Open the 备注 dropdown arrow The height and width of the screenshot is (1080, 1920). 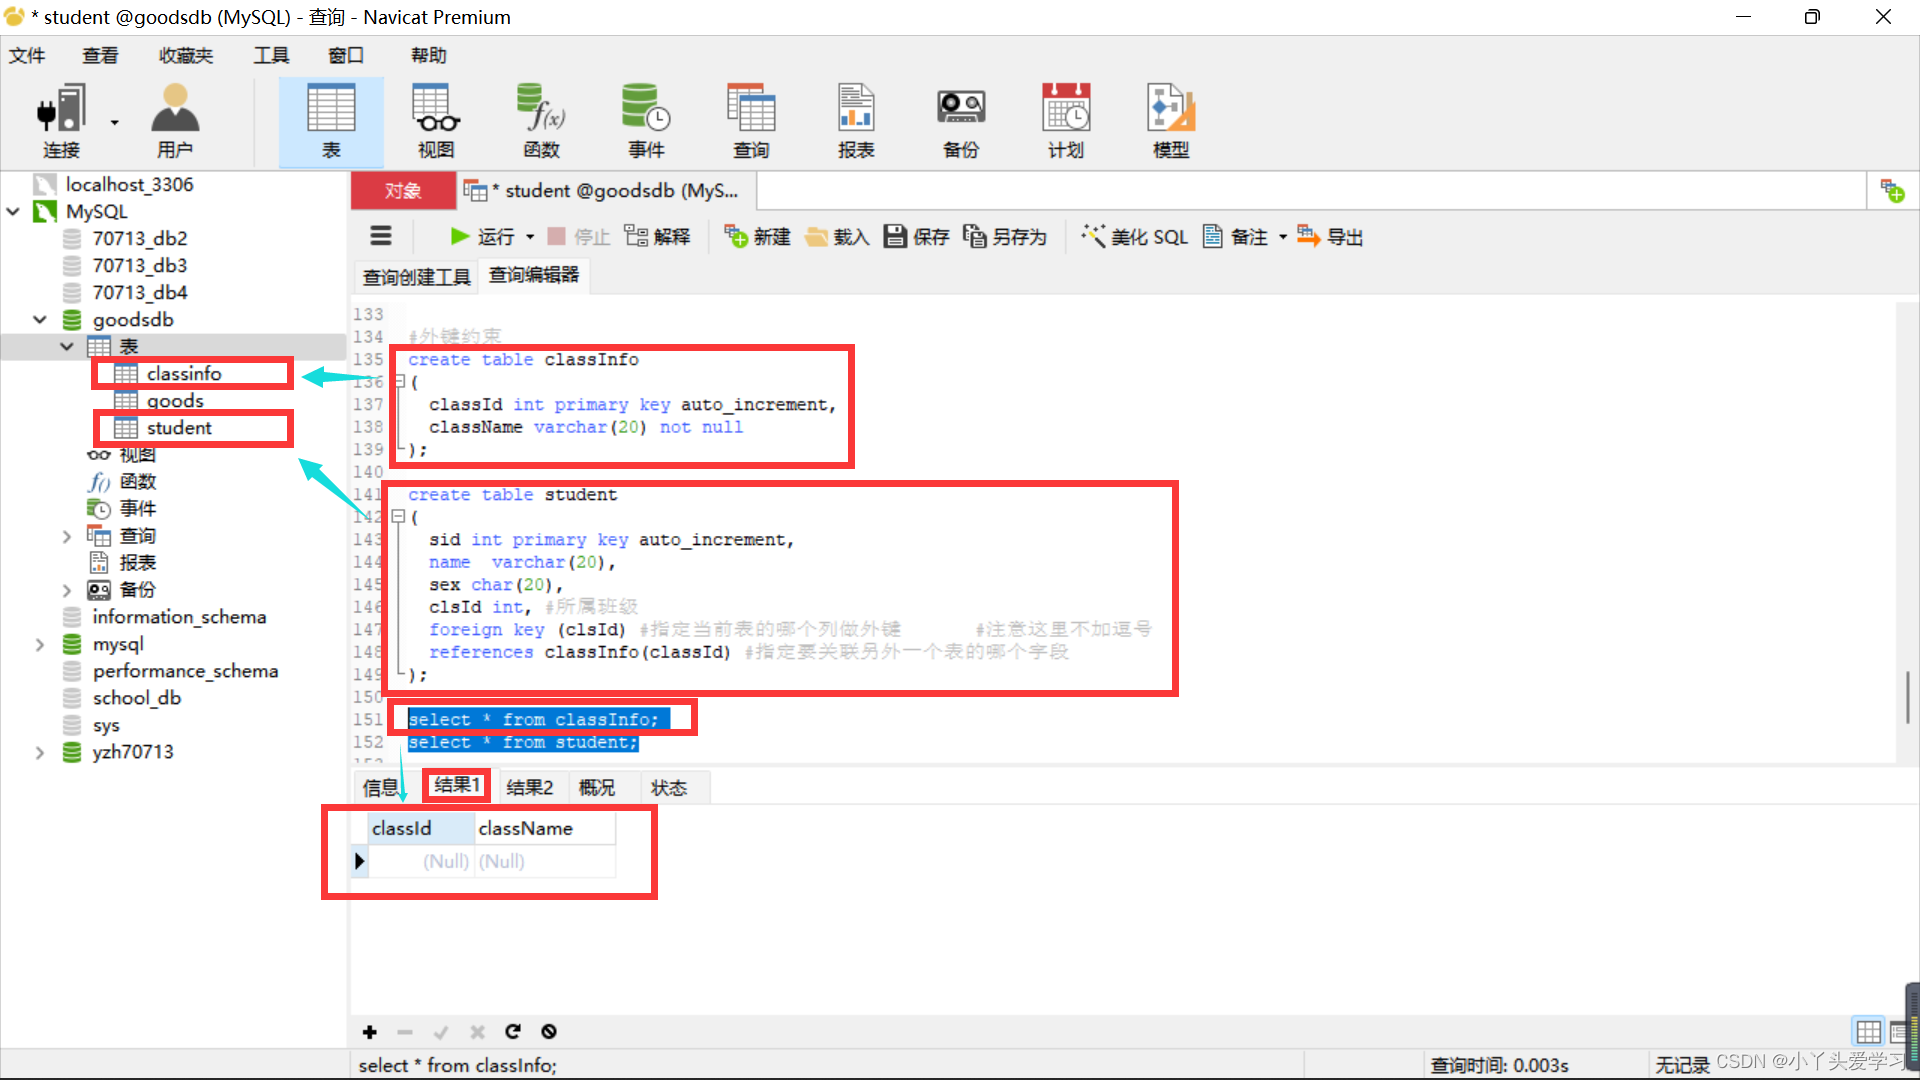1283,237
